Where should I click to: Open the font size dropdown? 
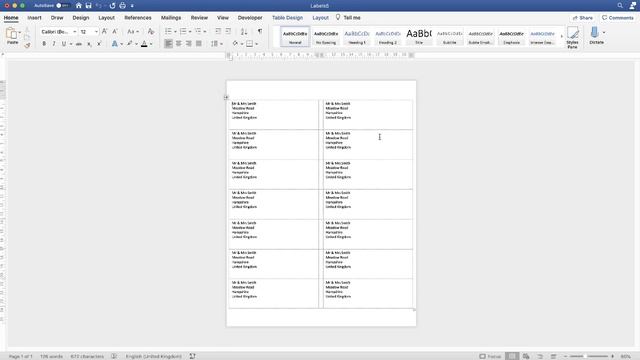pyautogui.click(x=96, y=31)
